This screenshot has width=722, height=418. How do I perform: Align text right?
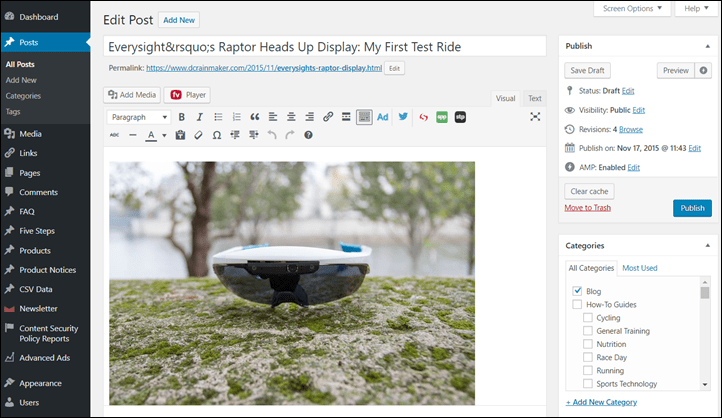(309, 117)
